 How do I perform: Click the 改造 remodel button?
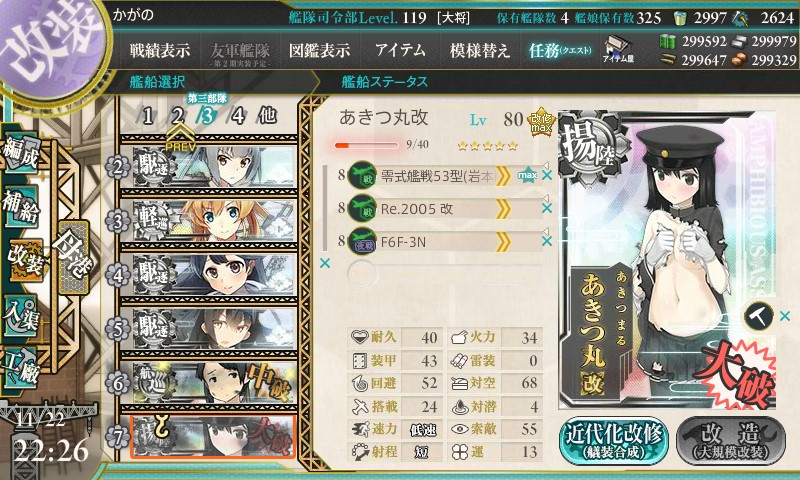(x=731, y=441)
